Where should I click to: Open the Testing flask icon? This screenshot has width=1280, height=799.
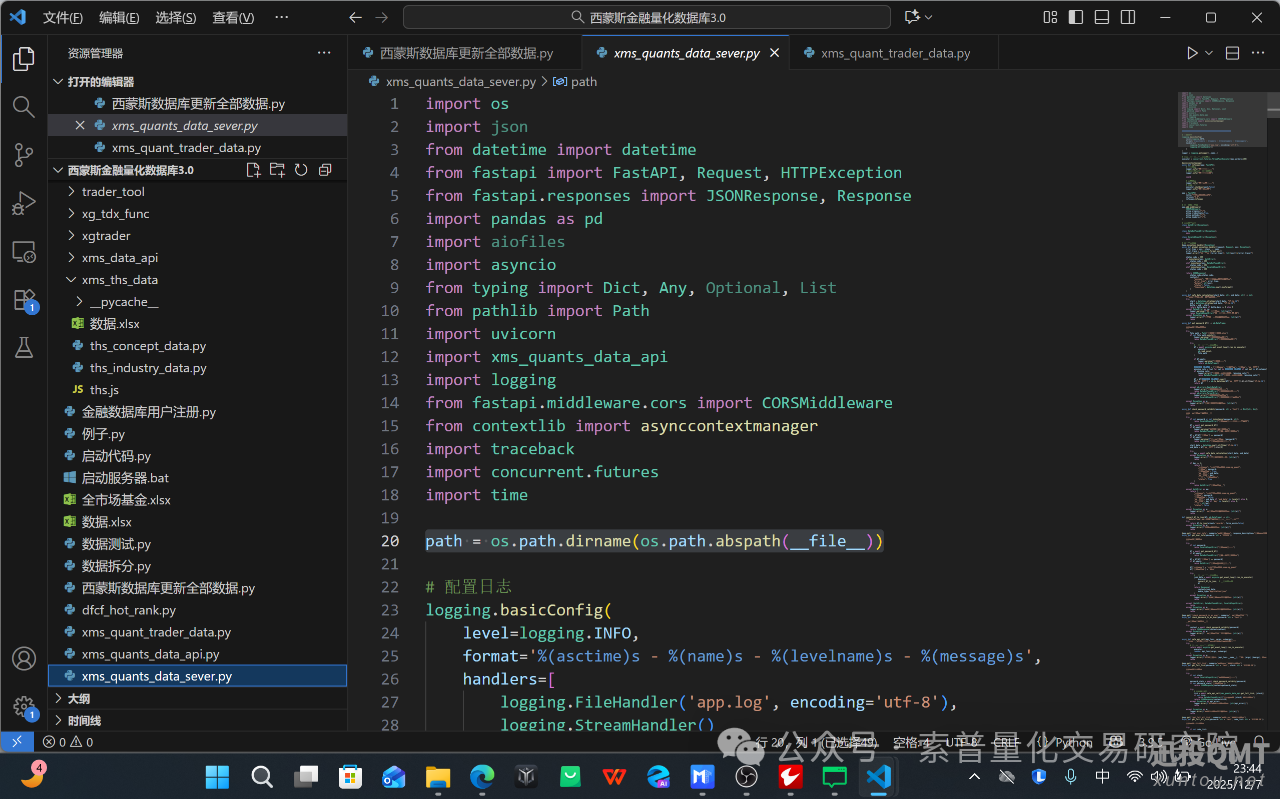(x=24, y=347)
